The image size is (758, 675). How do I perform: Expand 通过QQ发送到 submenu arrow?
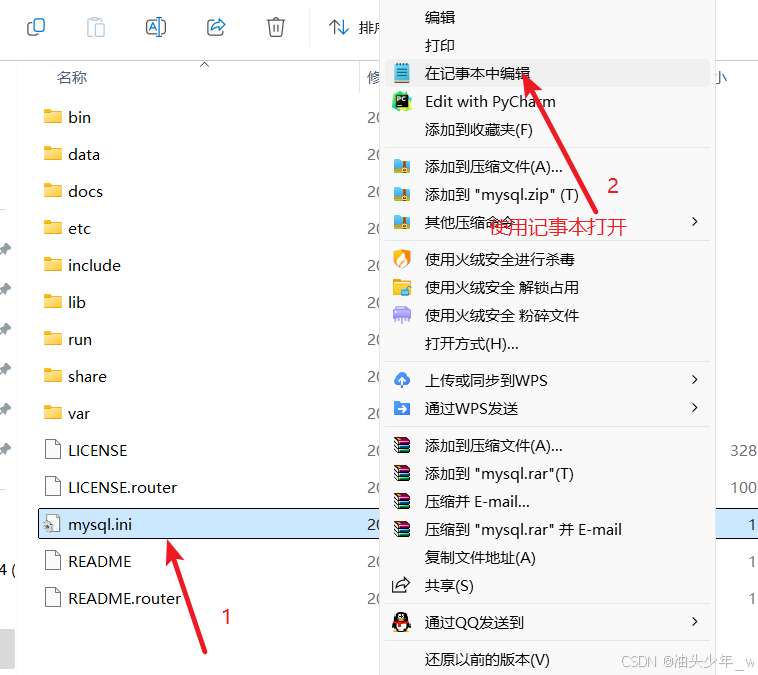[695, 622]
